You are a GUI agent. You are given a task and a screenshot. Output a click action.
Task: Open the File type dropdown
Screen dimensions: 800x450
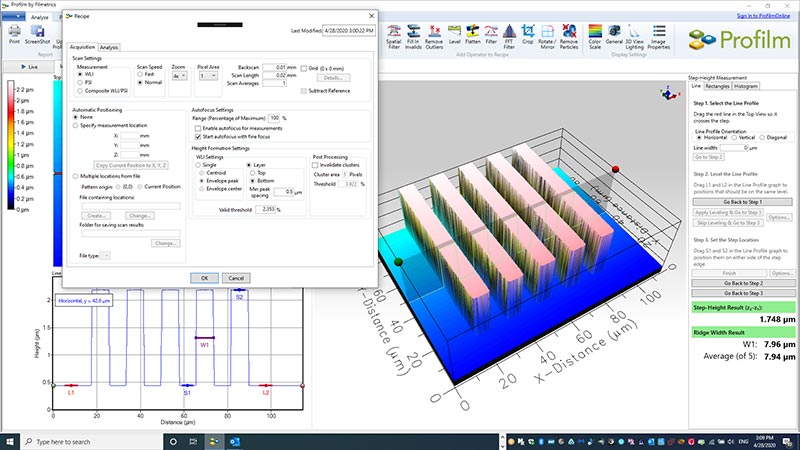(107, 256)
